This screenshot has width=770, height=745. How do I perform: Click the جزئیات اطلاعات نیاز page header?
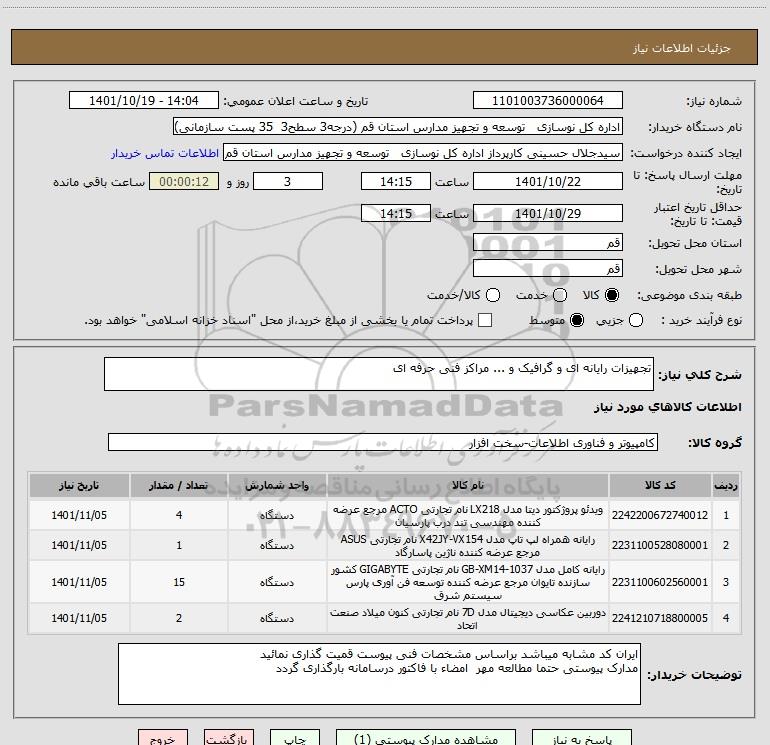pos(681,48)
